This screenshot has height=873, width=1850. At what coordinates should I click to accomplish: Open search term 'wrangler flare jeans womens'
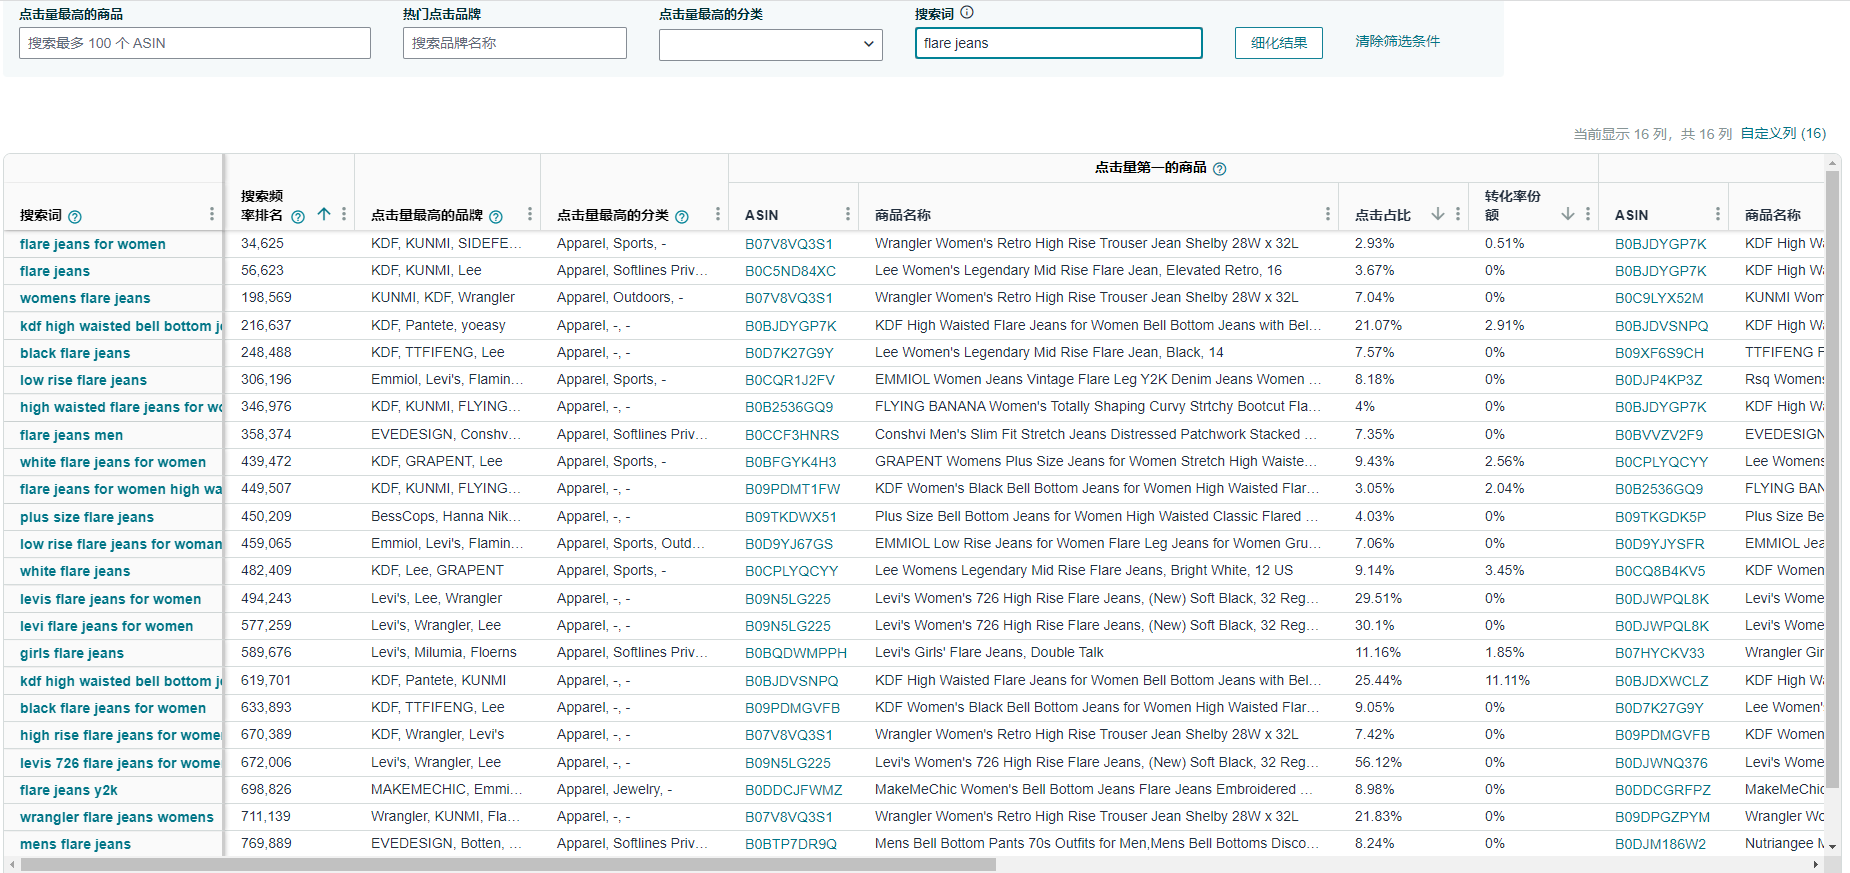[117, 817]
